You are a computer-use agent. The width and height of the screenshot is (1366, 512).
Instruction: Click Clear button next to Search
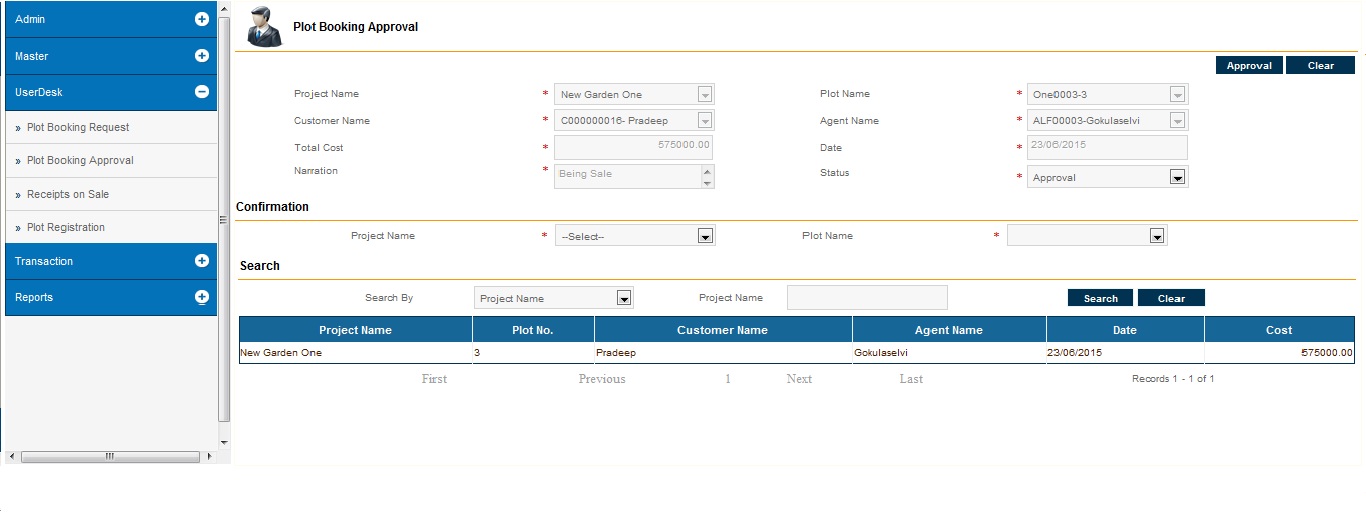click(x=1171, y=298)
